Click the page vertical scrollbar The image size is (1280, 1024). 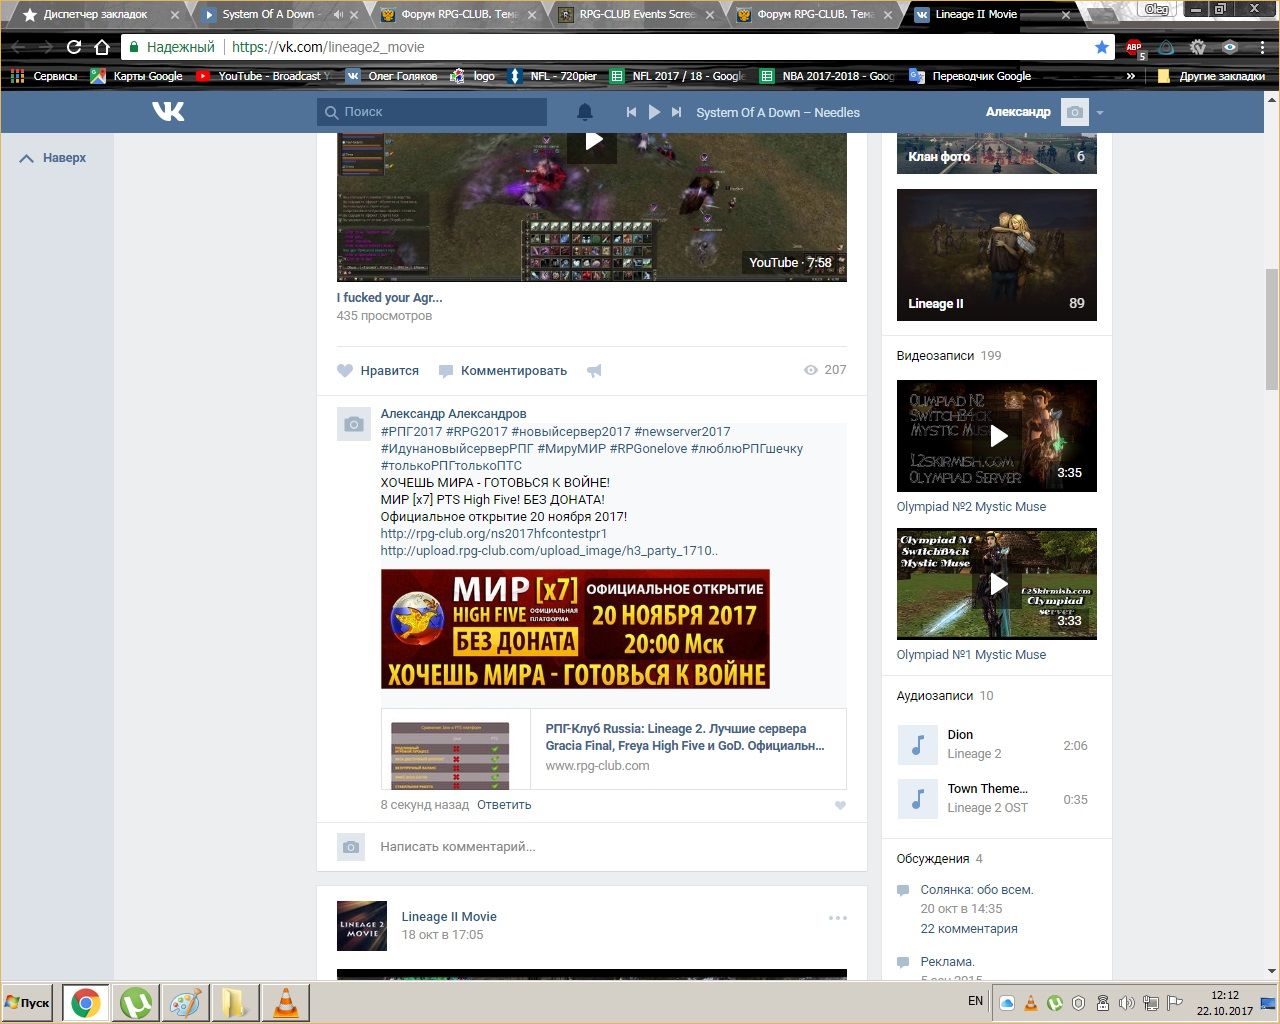tap(1272, 330)
